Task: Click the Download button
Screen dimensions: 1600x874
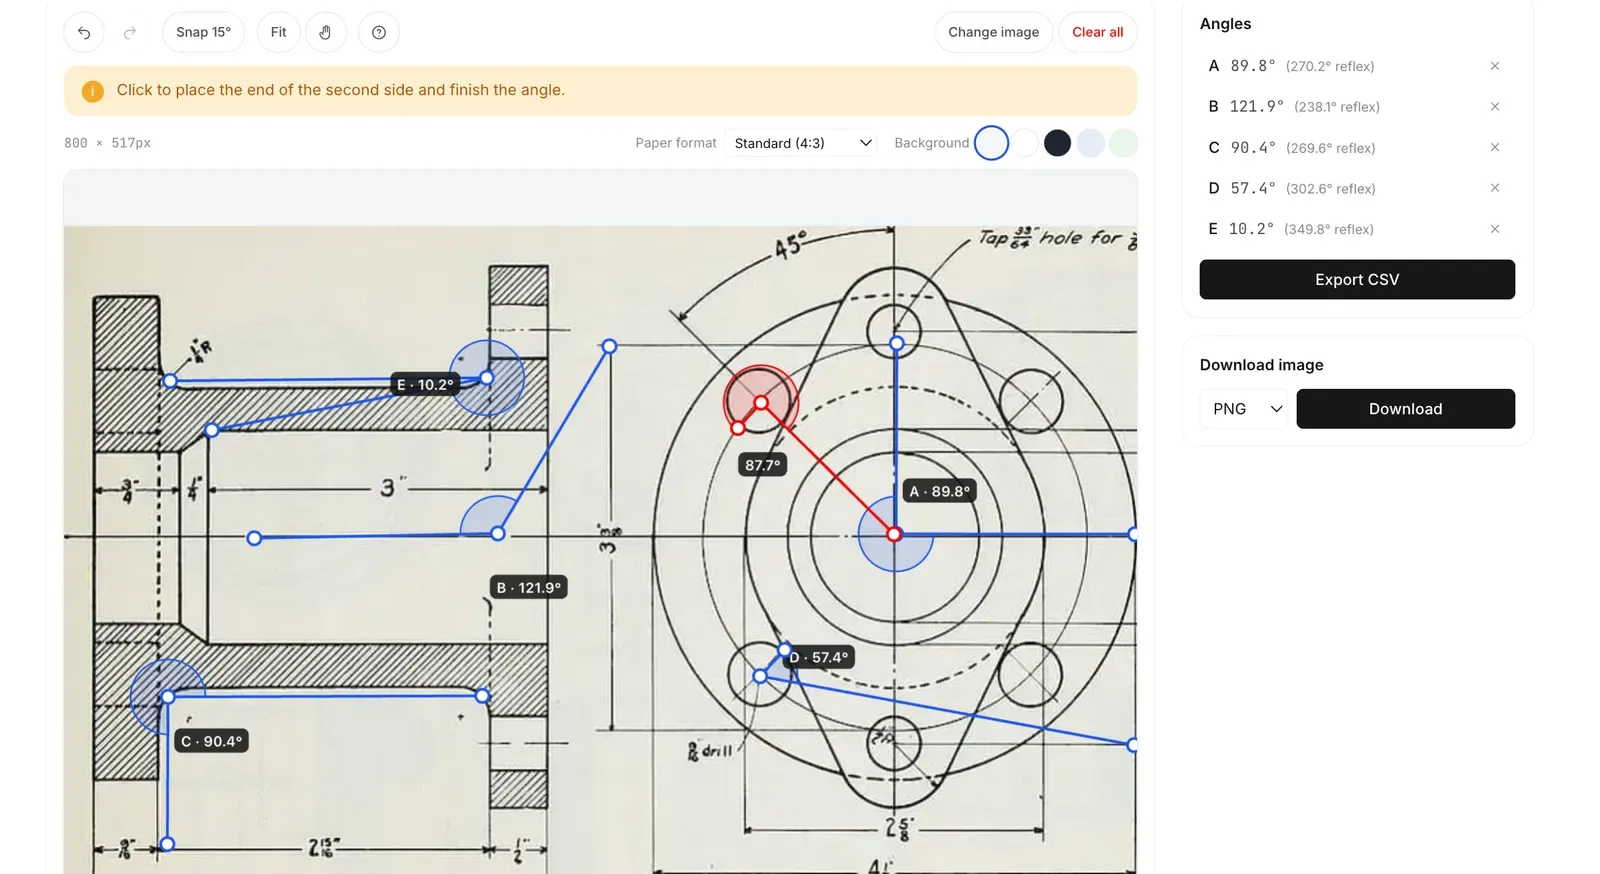Action: 1405,409
